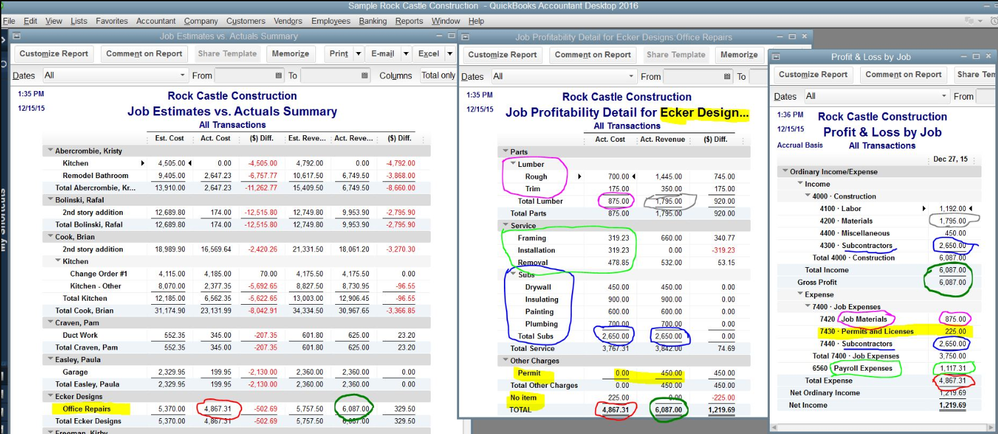Click Memorize in Job Estimates window
The image size is (998, 434).
290,54
